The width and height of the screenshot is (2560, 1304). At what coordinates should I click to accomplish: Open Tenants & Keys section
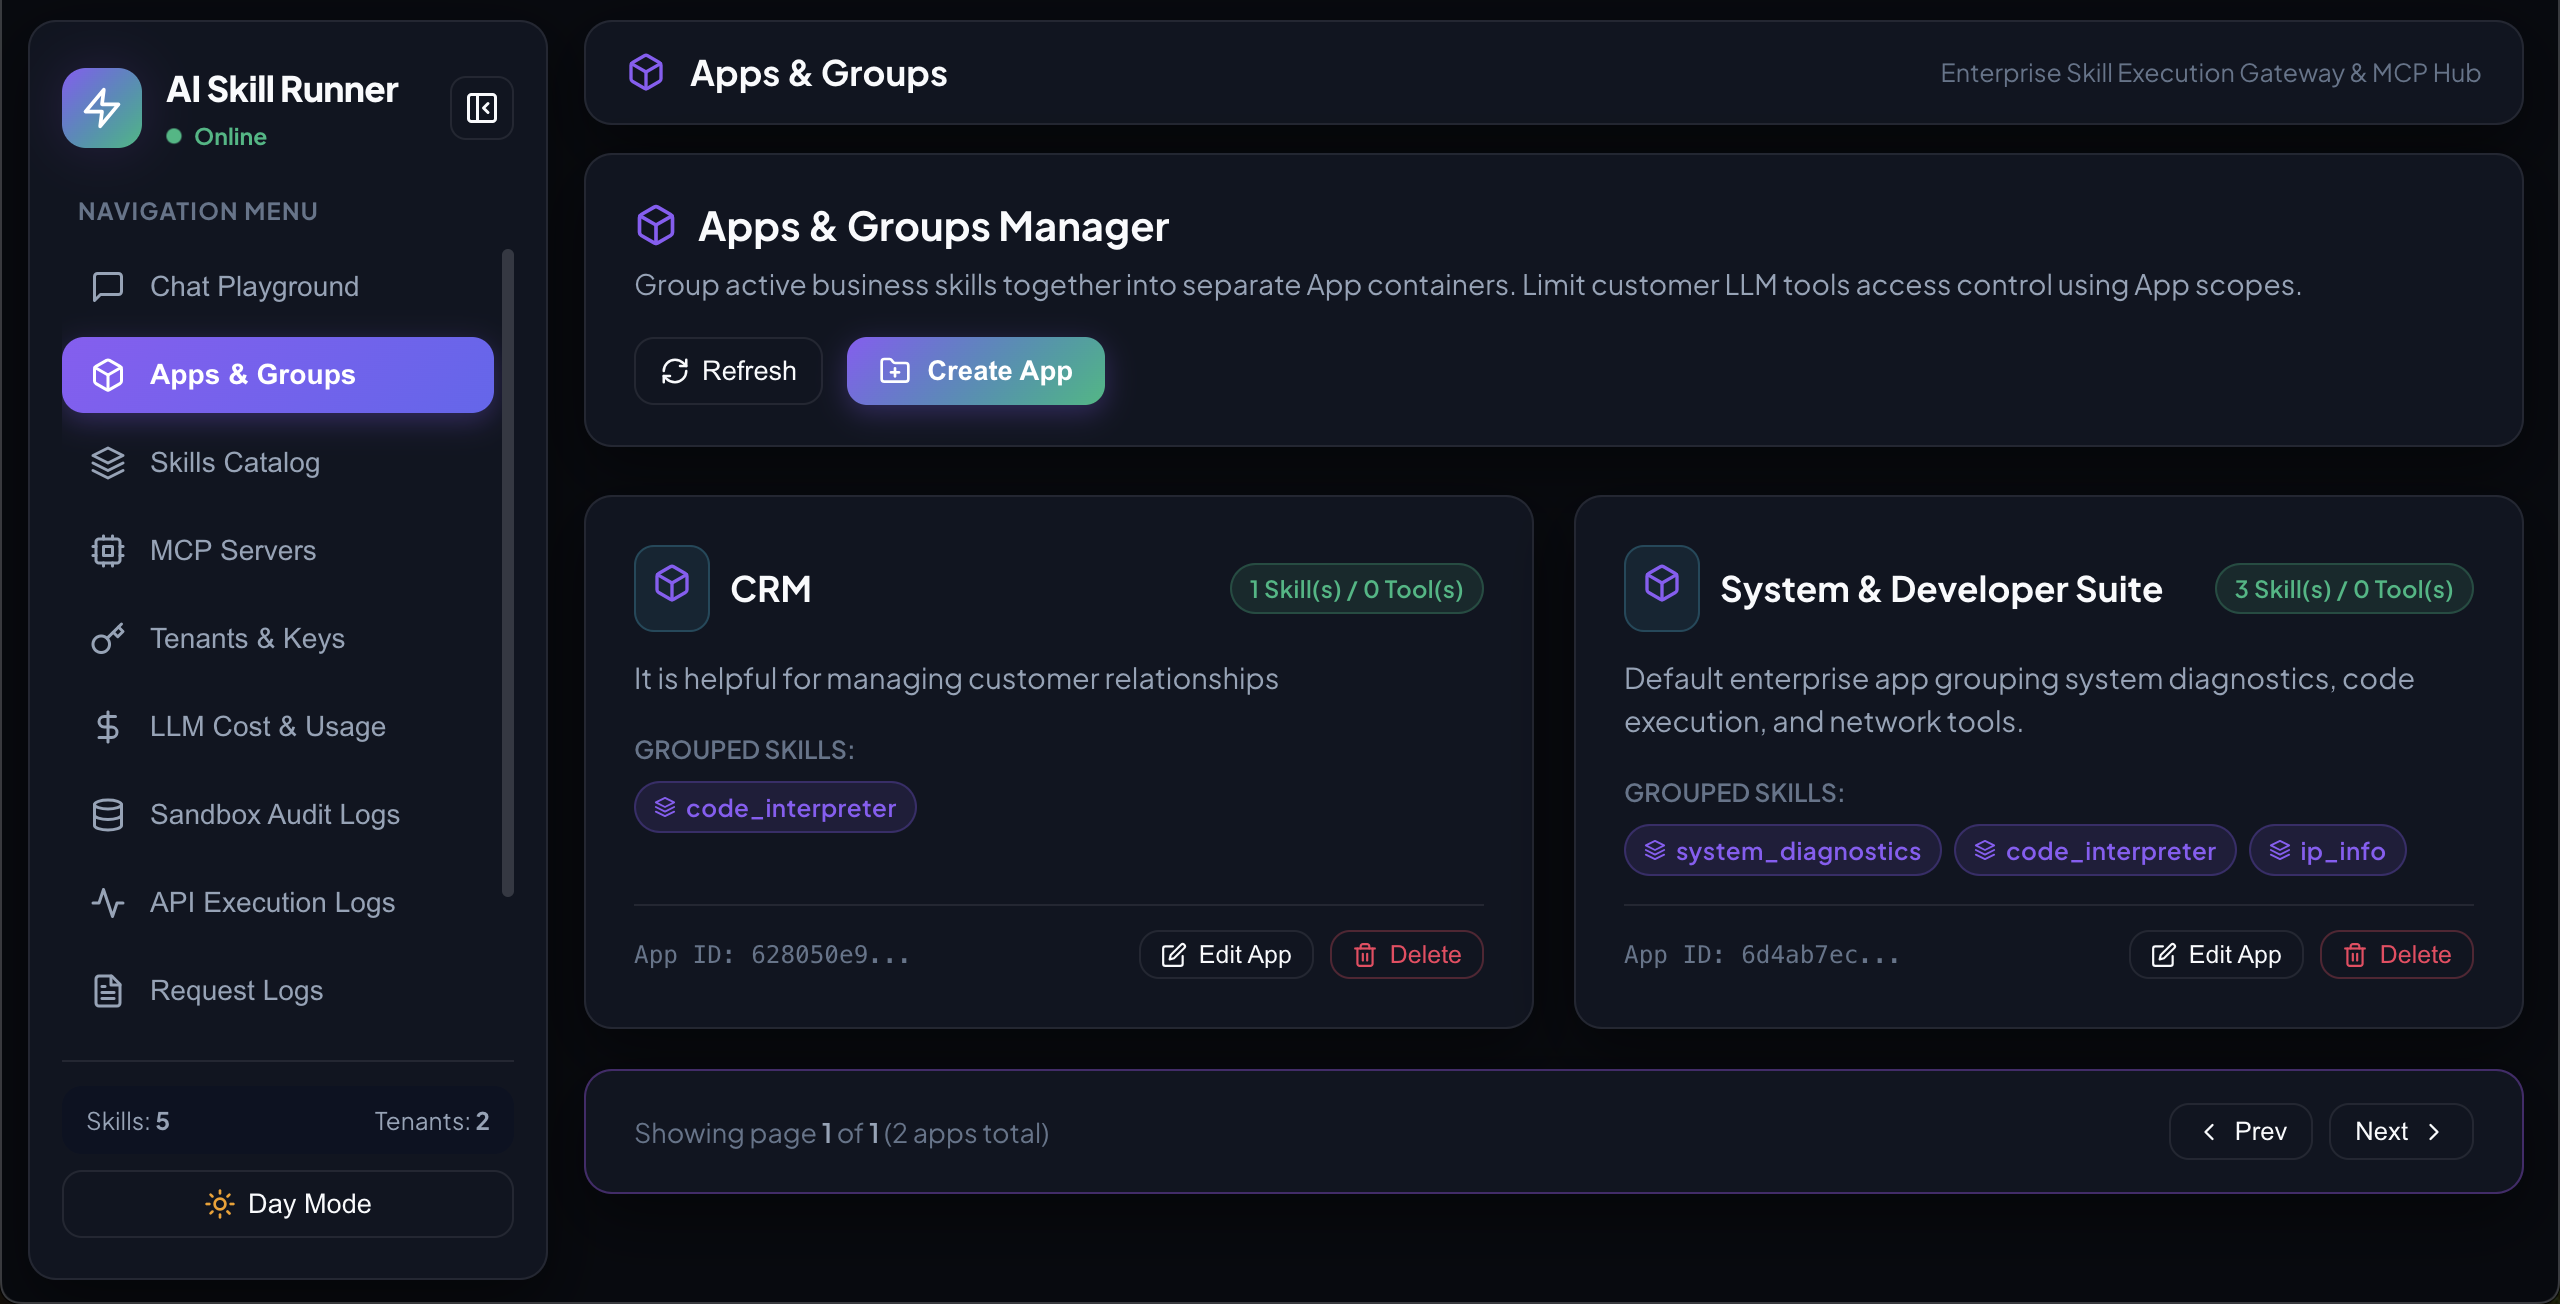point(278,638)
